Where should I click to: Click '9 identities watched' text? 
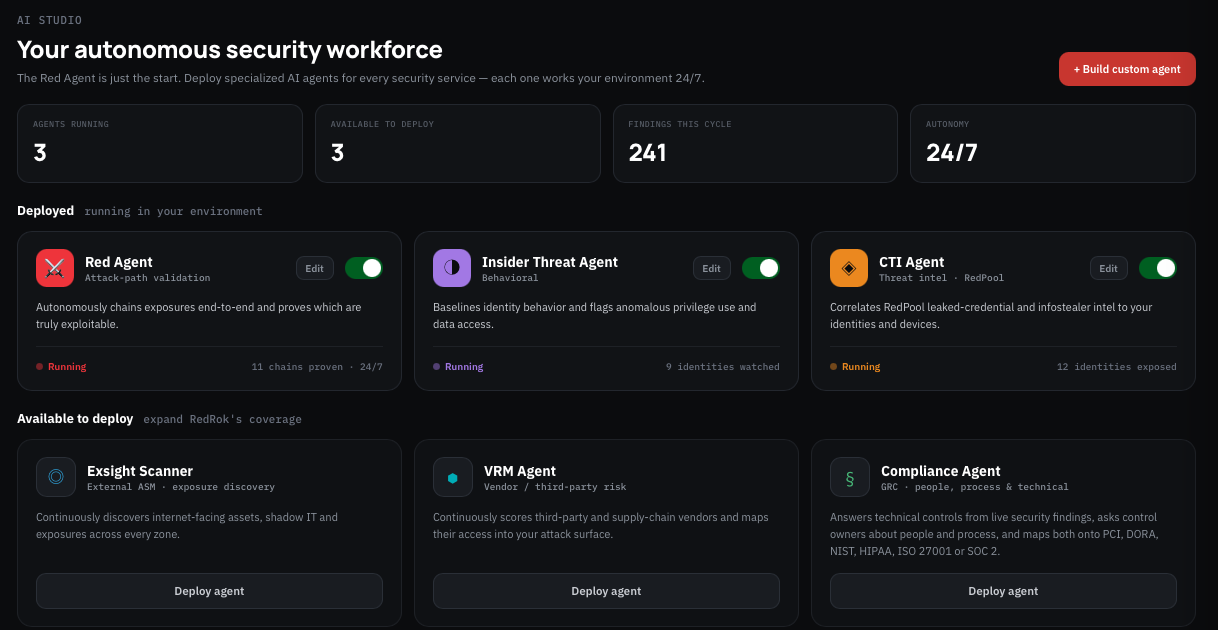click(x=723, y=367)
